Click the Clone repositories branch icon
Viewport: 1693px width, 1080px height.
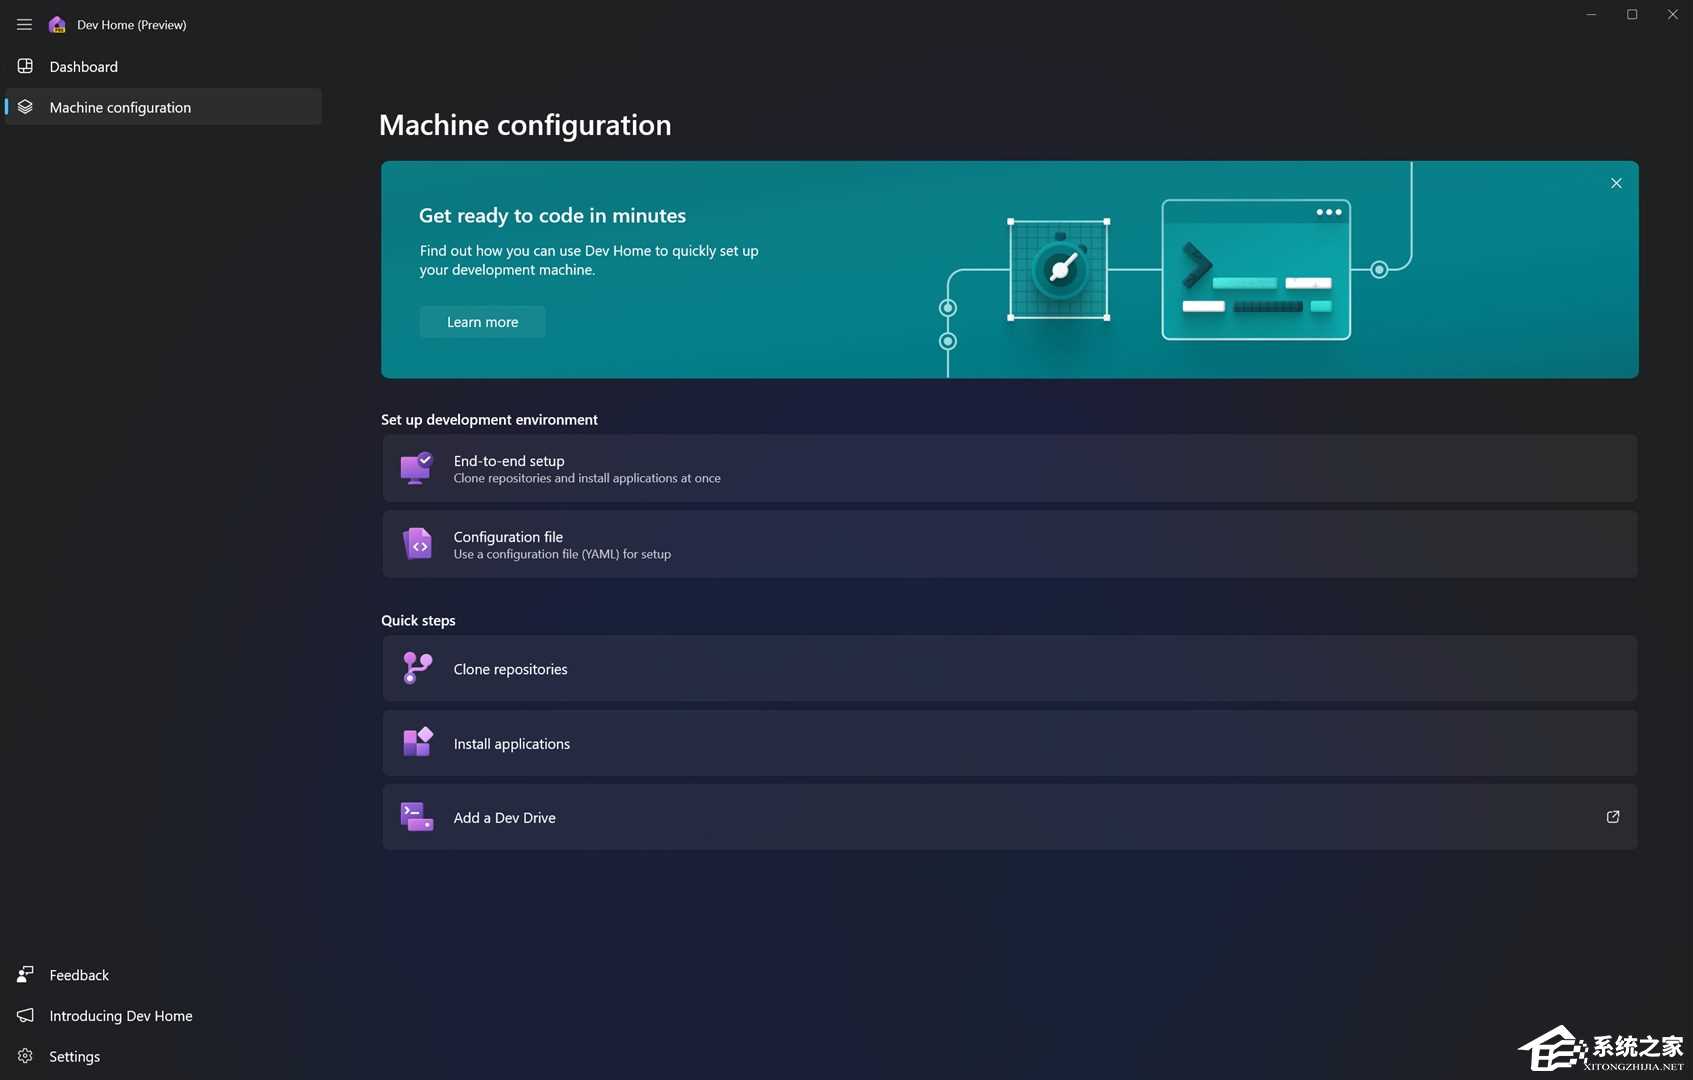tap(417, 668)
